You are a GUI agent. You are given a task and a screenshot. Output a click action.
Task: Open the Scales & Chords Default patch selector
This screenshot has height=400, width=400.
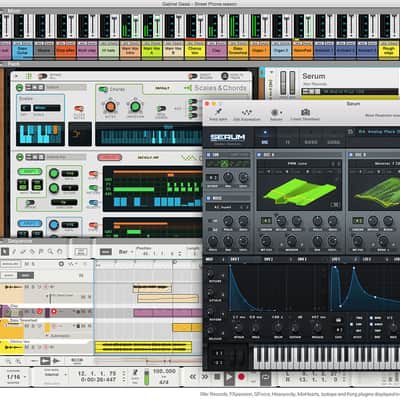(x=162, y=88)
